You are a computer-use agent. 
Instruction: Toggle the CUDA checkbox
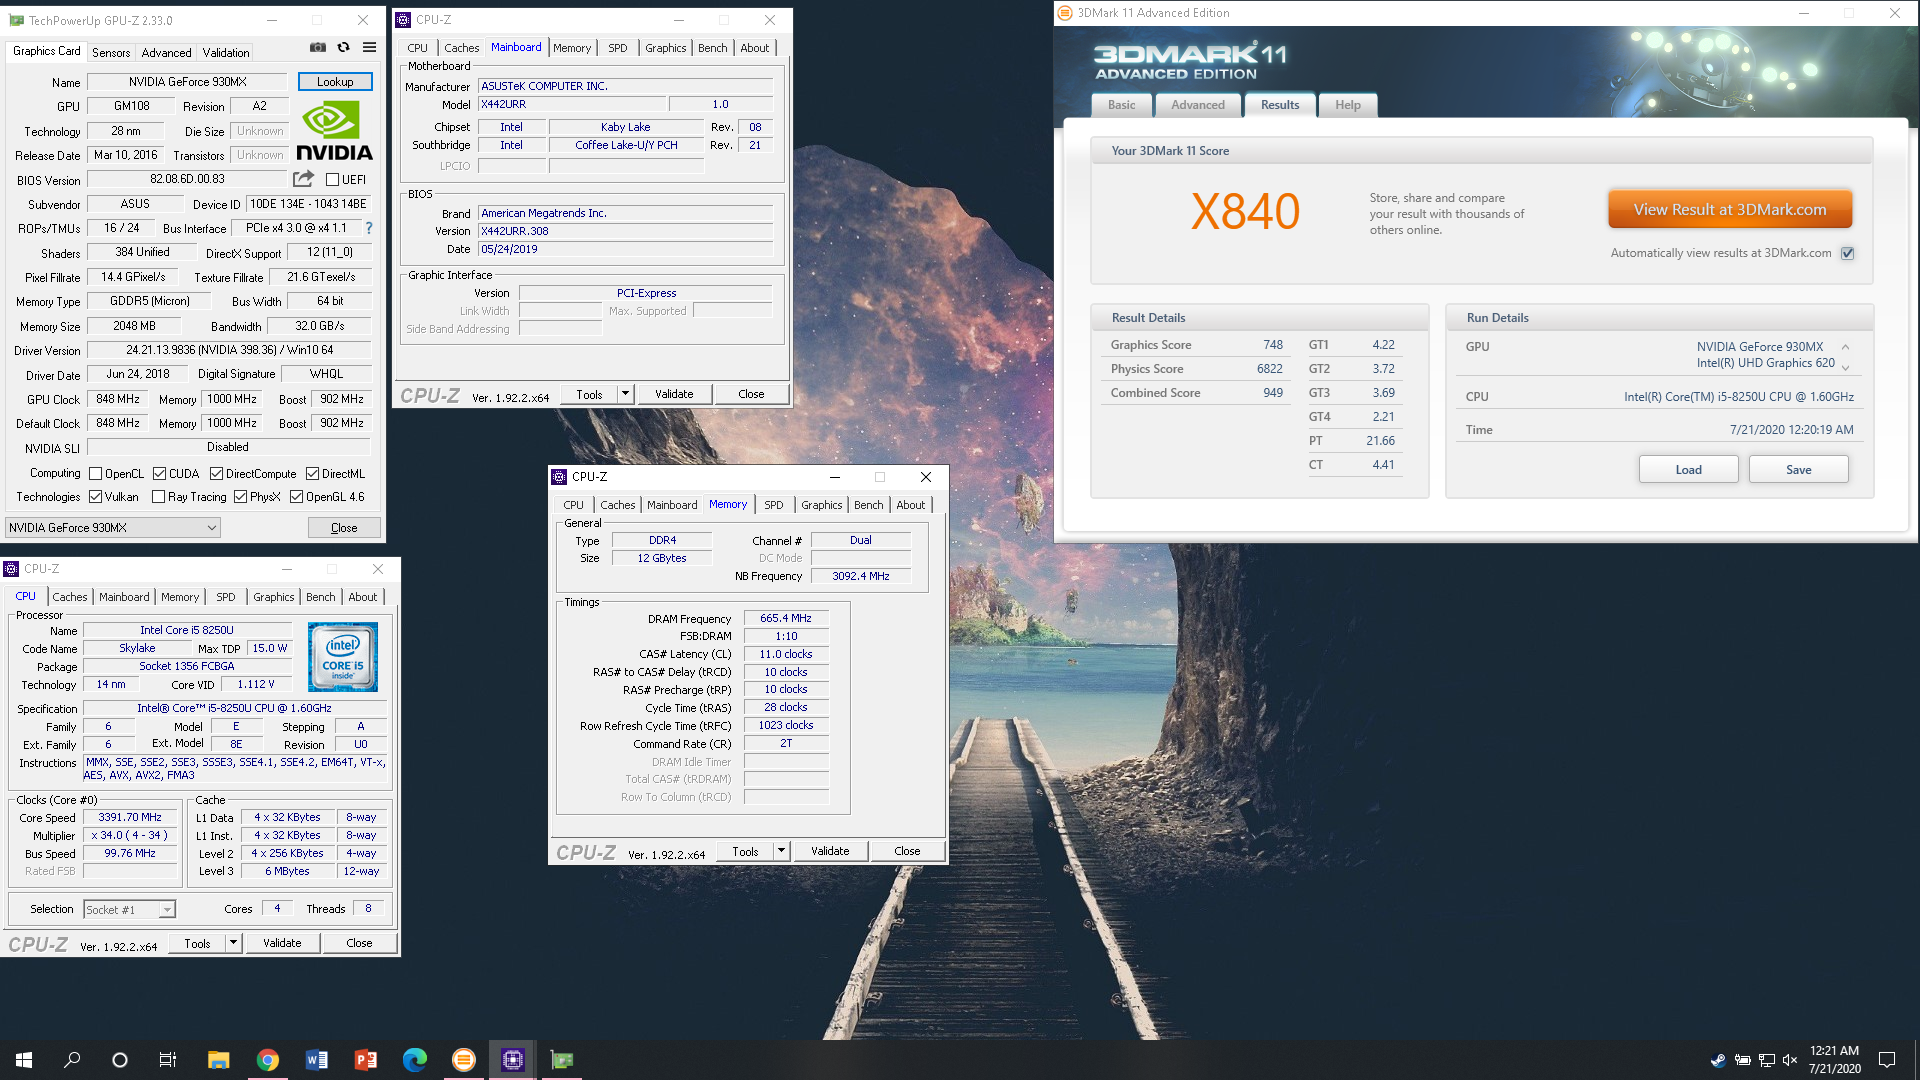(x=160, y=474)
